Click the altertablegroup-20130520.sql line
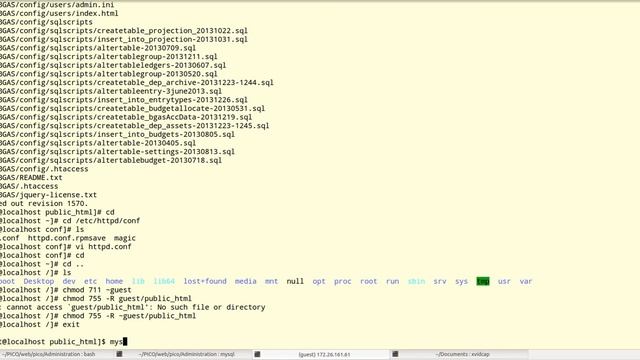Image resolution: width=640 pixels, height=360 pixels. coord(109,74)
